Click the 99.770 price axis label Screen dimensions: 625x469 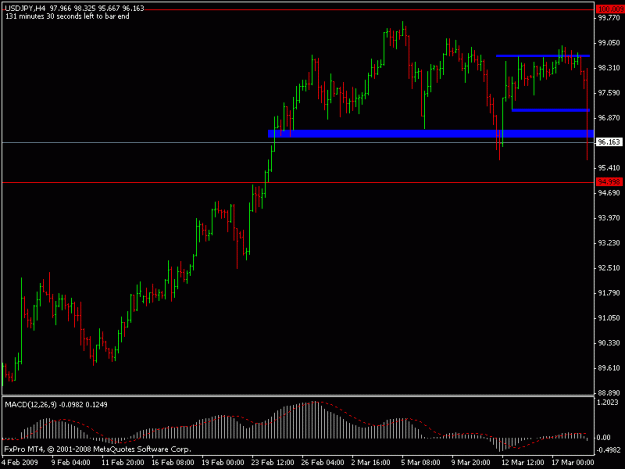click(x=609, y=18)
